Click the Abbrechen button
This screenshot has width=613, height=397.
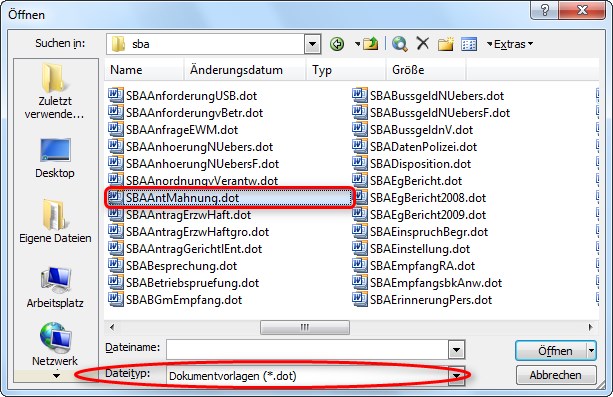pos(556,375)
